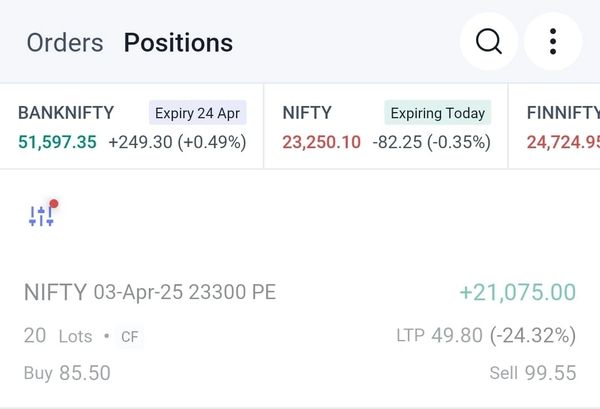Switch to the Orders tab

point(65,43)
